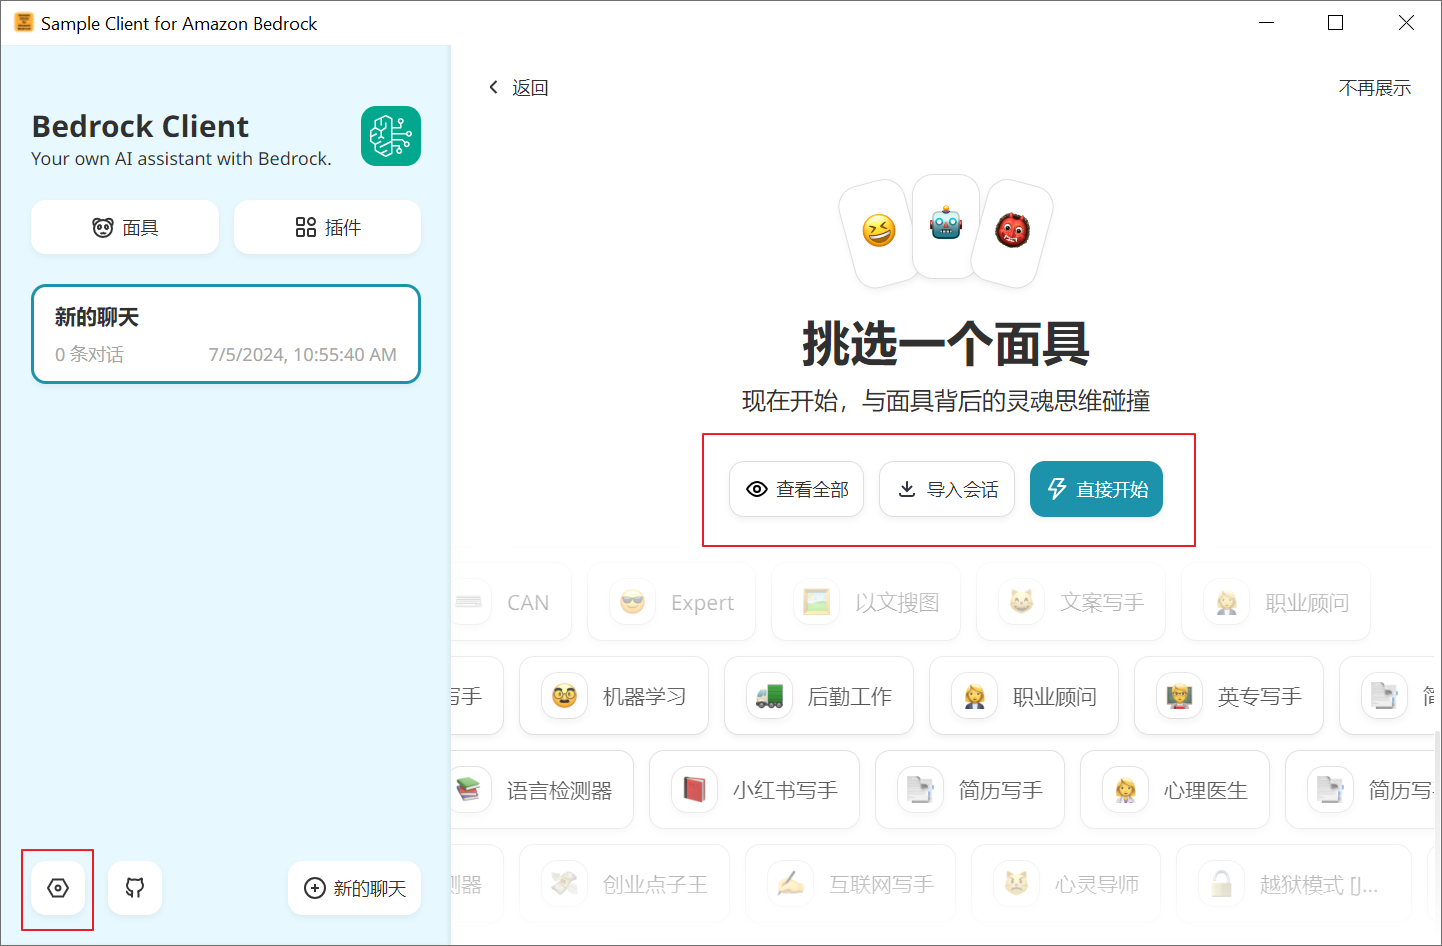Switch to the 面具 tab
This screenshot has width=1442, height=946.
[124, 227]
